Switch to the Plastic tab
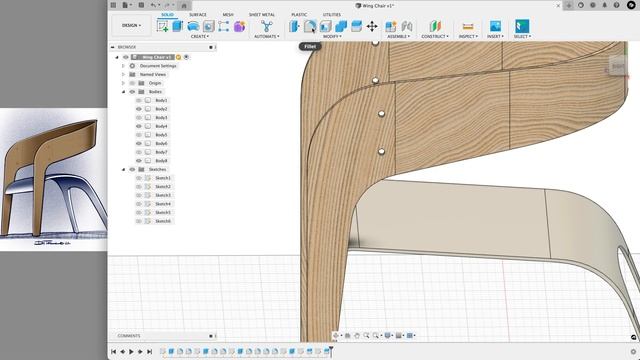This screenshot has height=360, width=640. [x=299, y=15]
